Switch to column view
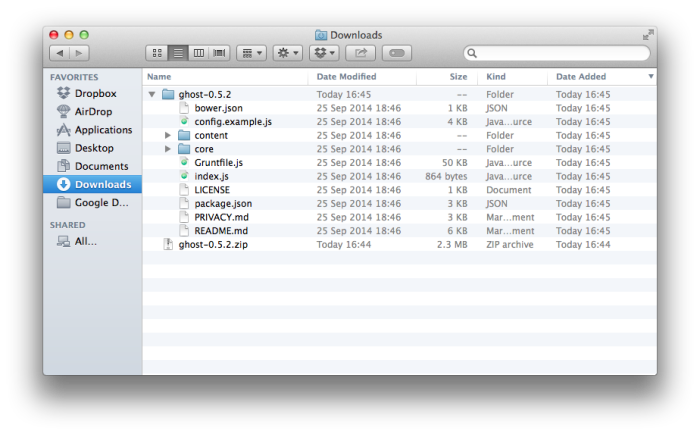The image size is (700, 435). coord(199,53)
